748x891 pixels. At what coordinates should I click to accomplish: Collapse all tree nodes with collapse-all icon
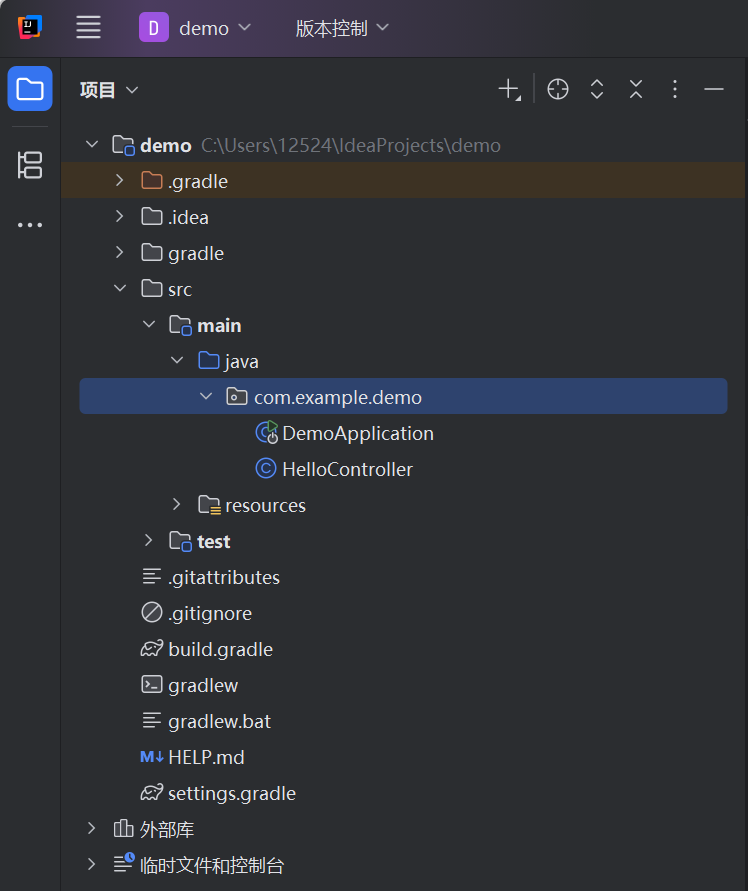(635, 89)
